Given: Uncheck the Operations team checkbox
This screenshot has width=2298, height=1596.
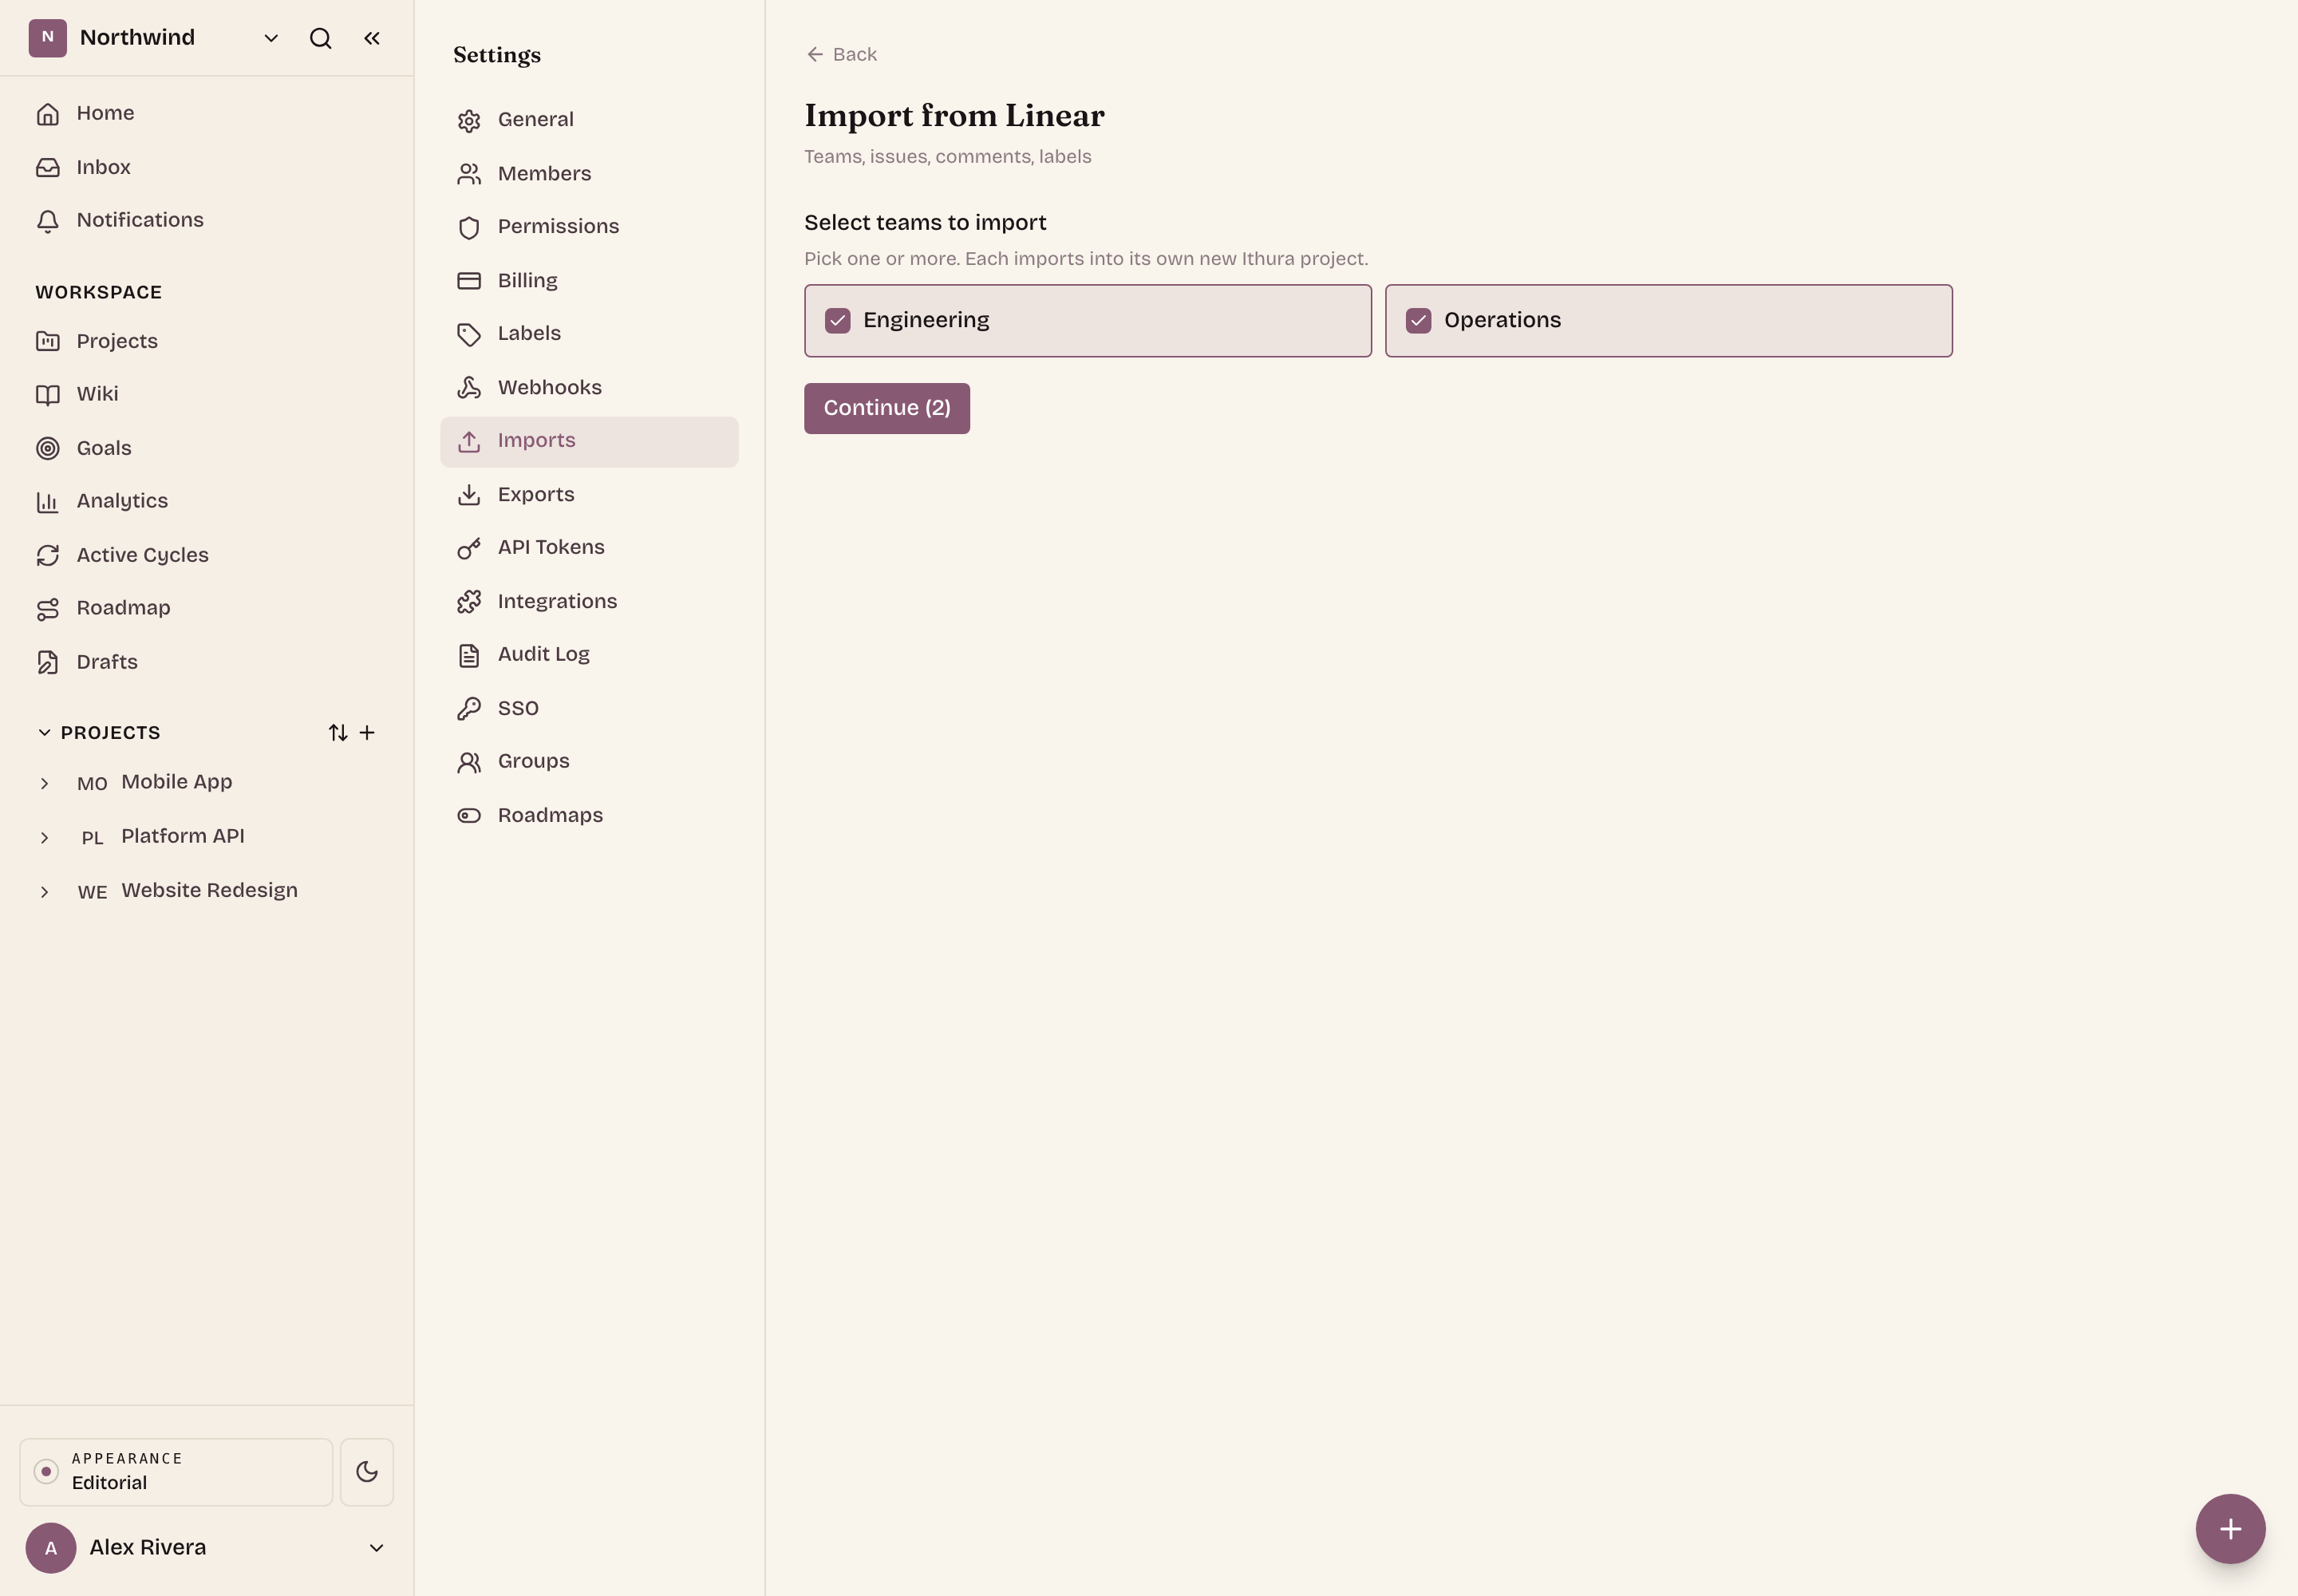Looking at the screenshot, I should (x=1419, y=320).
